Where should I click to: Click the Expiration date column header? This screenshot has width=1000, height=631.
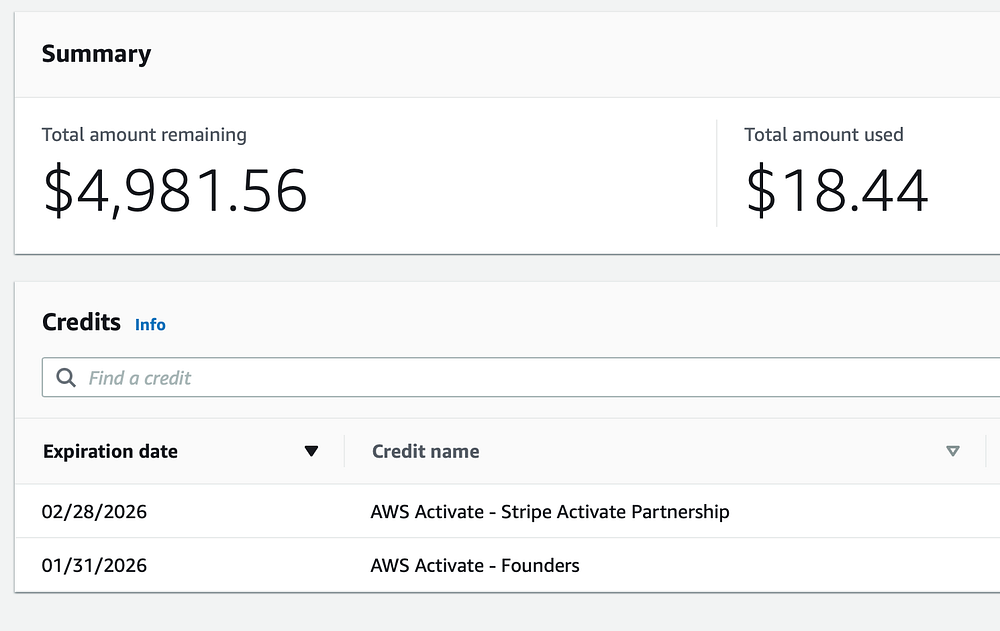pos(110,451)
